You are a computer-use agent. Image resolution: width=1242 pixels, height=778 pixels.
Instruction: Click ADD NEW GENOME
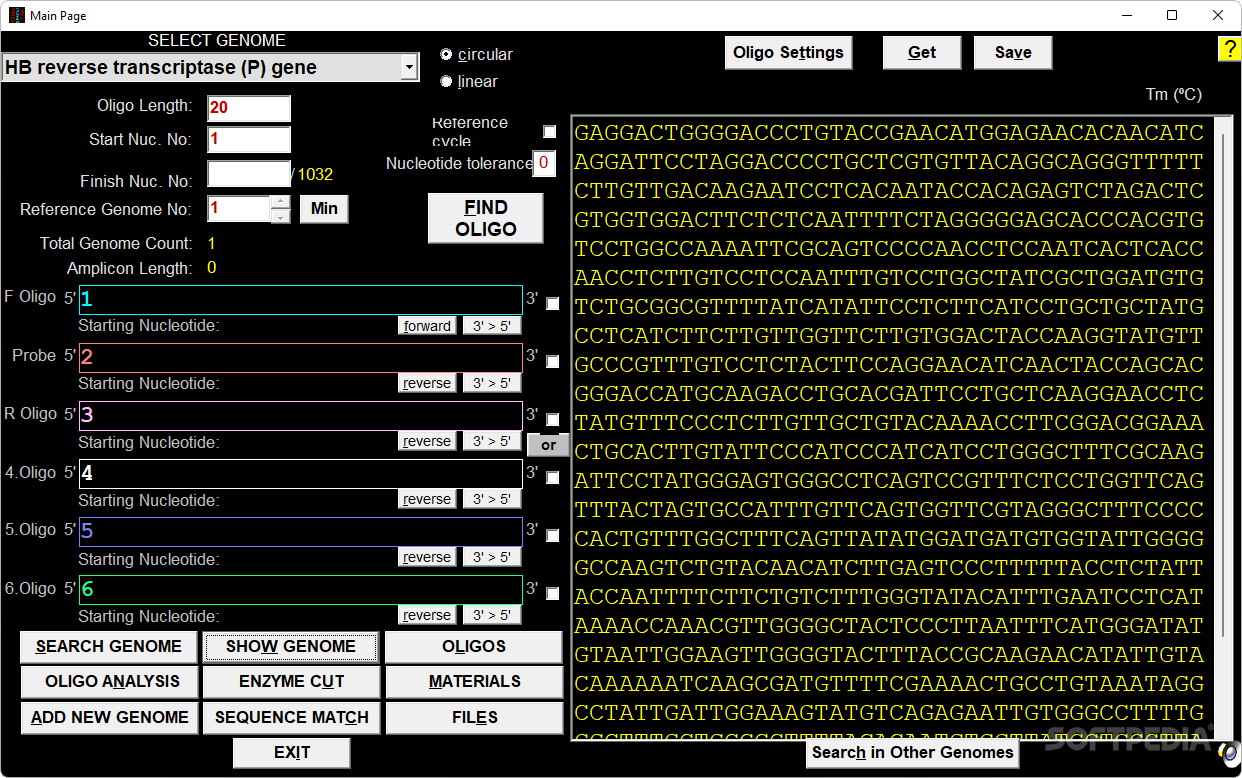point(109,718)
